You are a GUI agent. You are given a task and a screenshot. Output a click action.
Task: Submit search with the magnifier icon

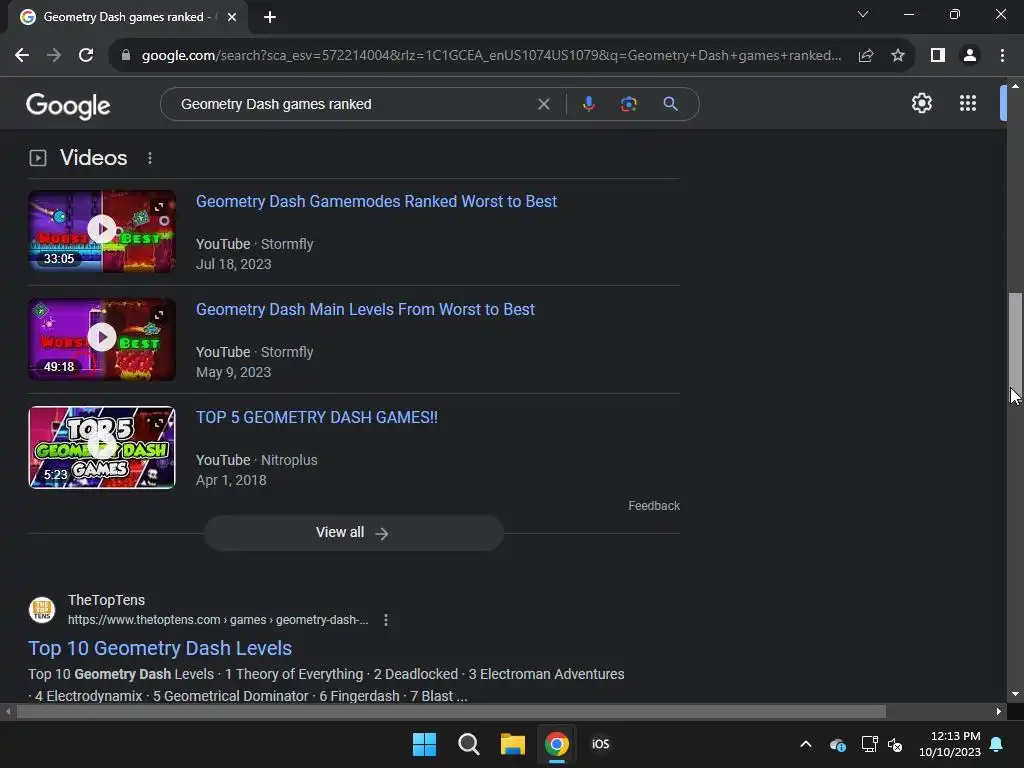click(x=670, y=104)
